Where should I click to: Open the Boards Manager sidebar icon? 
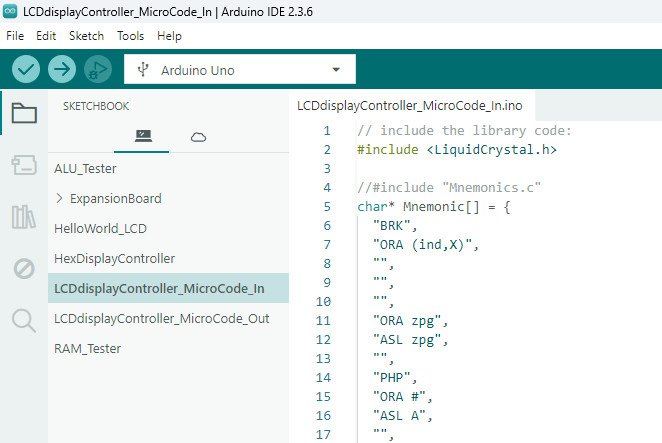[x=24, y=165]
